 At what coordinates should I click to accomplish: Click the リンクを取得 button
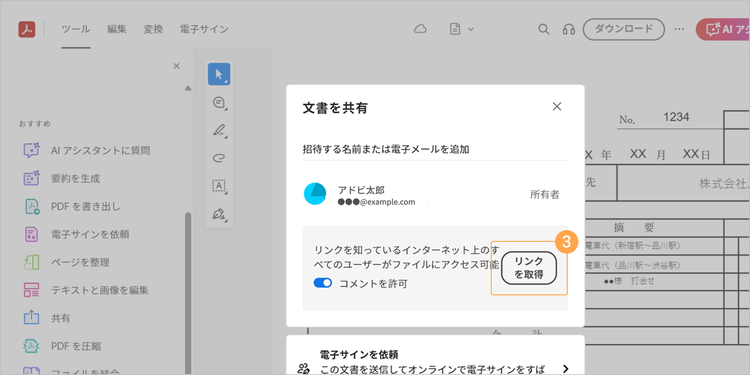coord(529,268)
